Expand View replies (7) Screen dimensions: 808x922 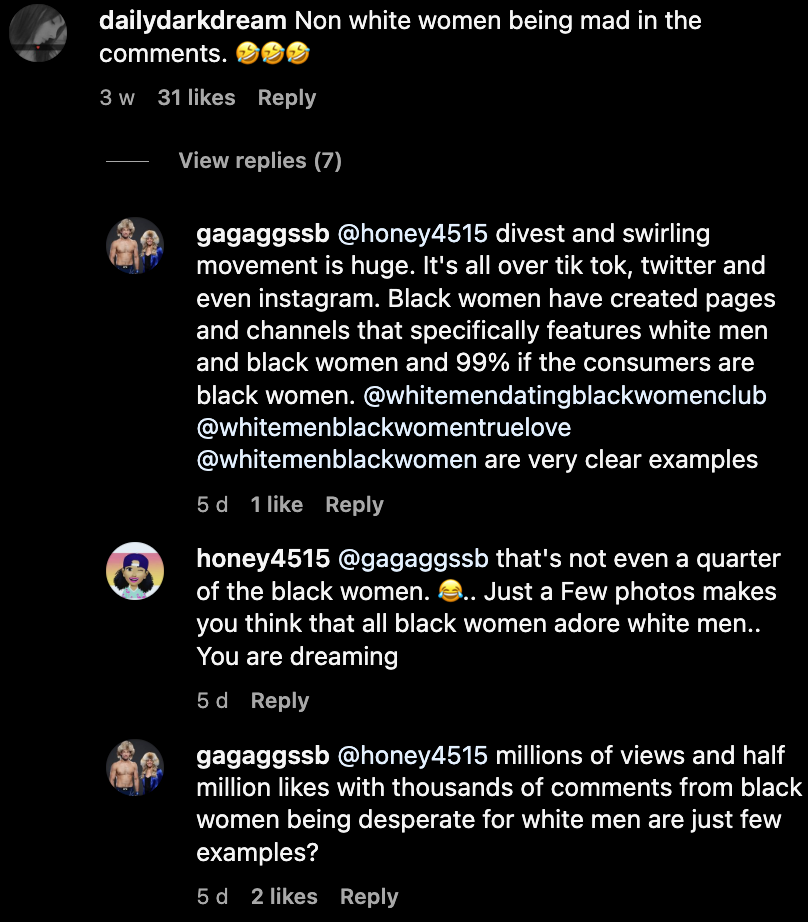260,160
